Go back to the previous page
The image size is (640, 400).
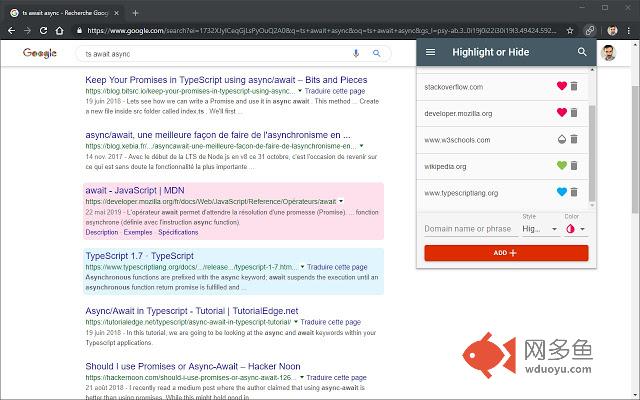[x=11, y=31]
